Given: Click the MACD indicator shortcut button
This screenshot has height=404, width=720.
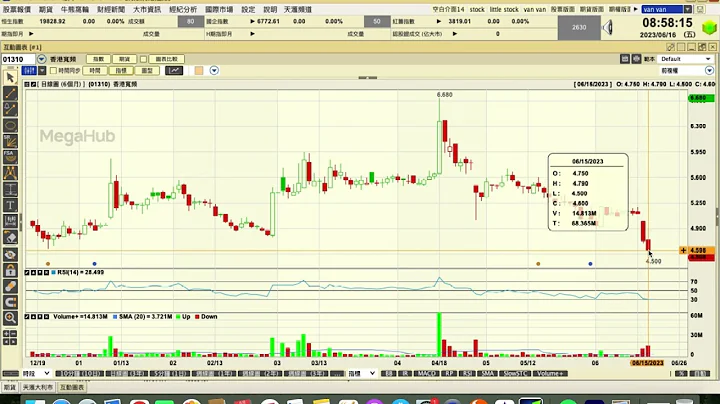Looking at the screenshot, I should click(427, 374).
